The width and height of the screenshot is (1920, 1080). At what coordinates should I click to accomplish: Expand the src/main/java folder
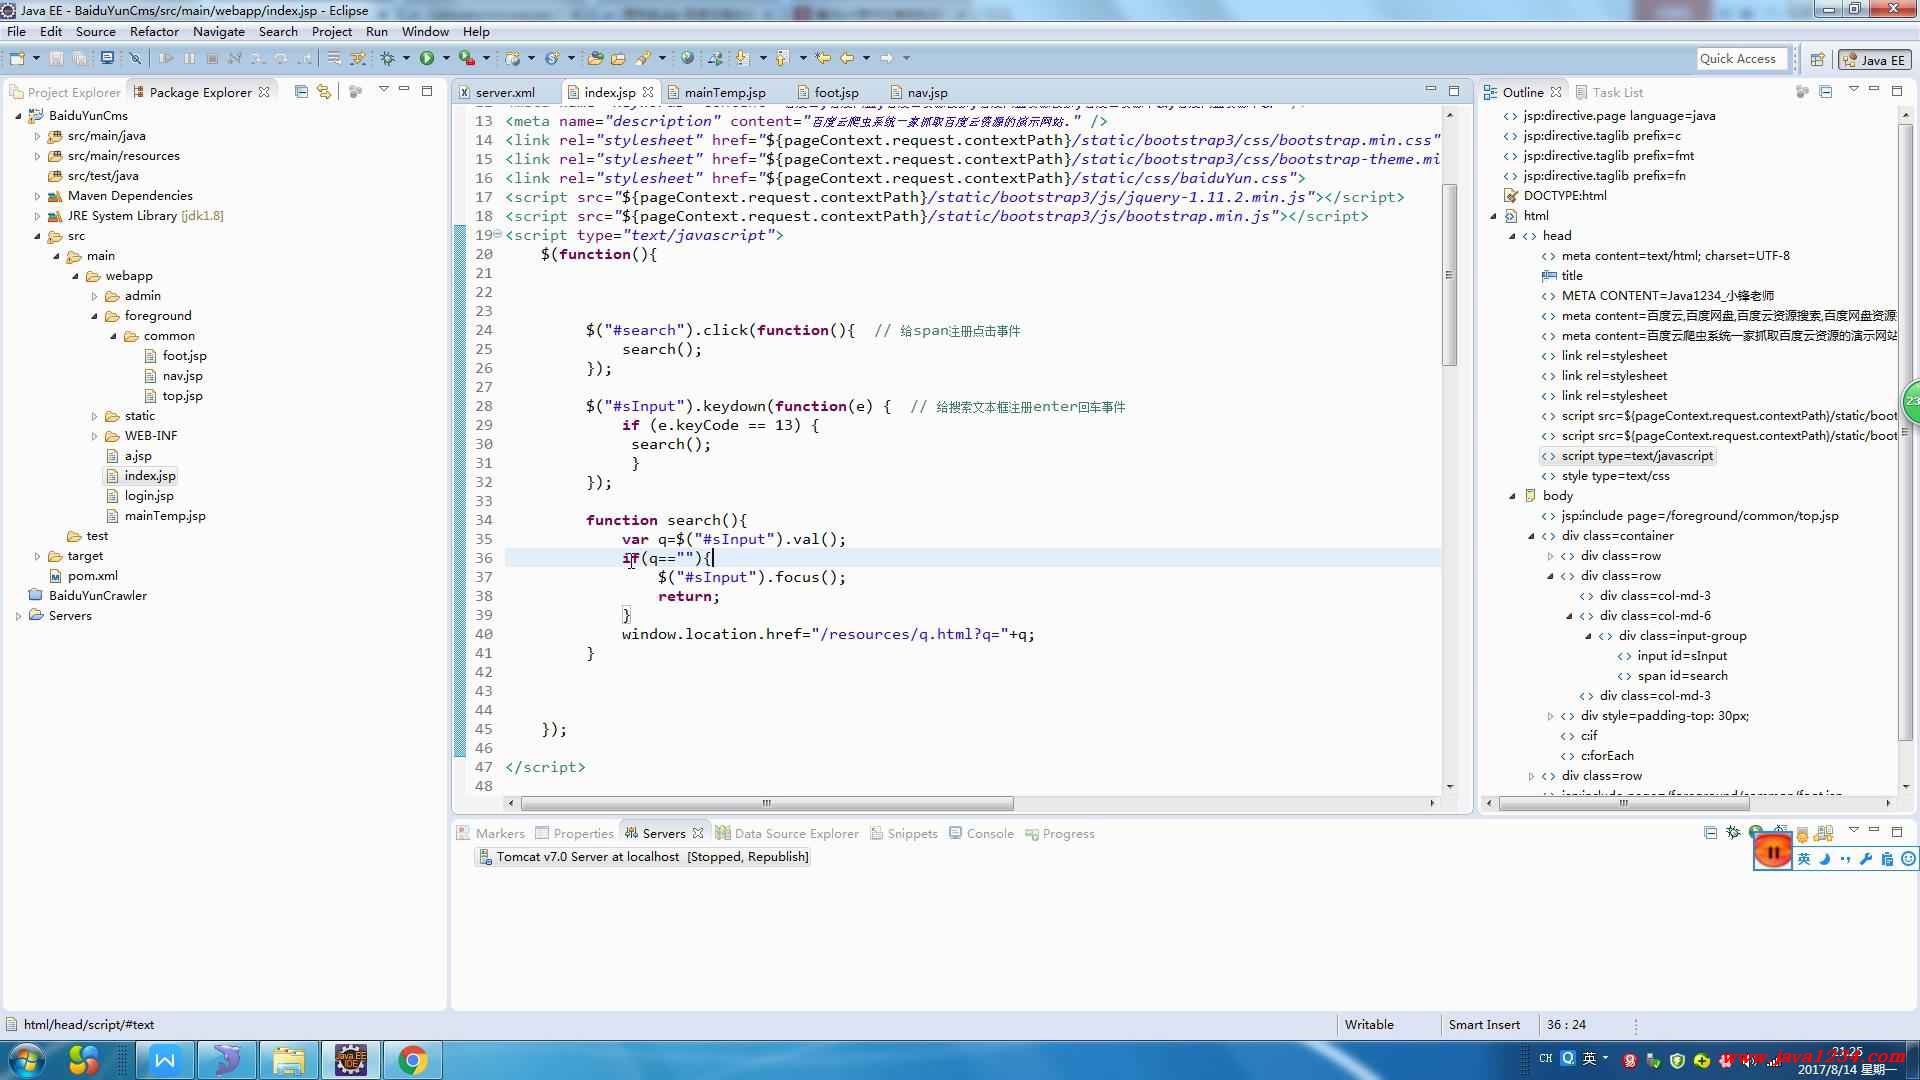pos(37,136)
